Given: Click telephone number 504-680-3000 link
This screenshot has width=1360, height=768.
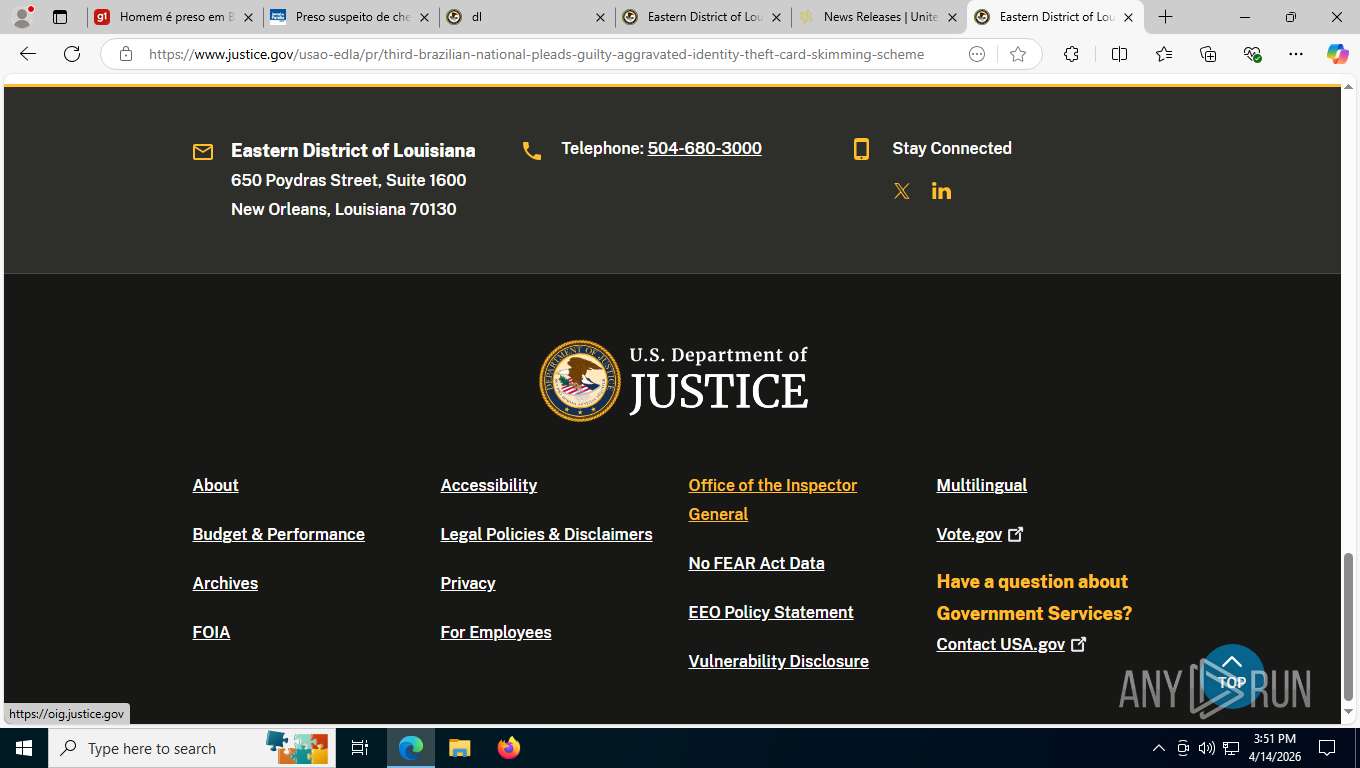Looking at the screenshot, I should 704,148.
